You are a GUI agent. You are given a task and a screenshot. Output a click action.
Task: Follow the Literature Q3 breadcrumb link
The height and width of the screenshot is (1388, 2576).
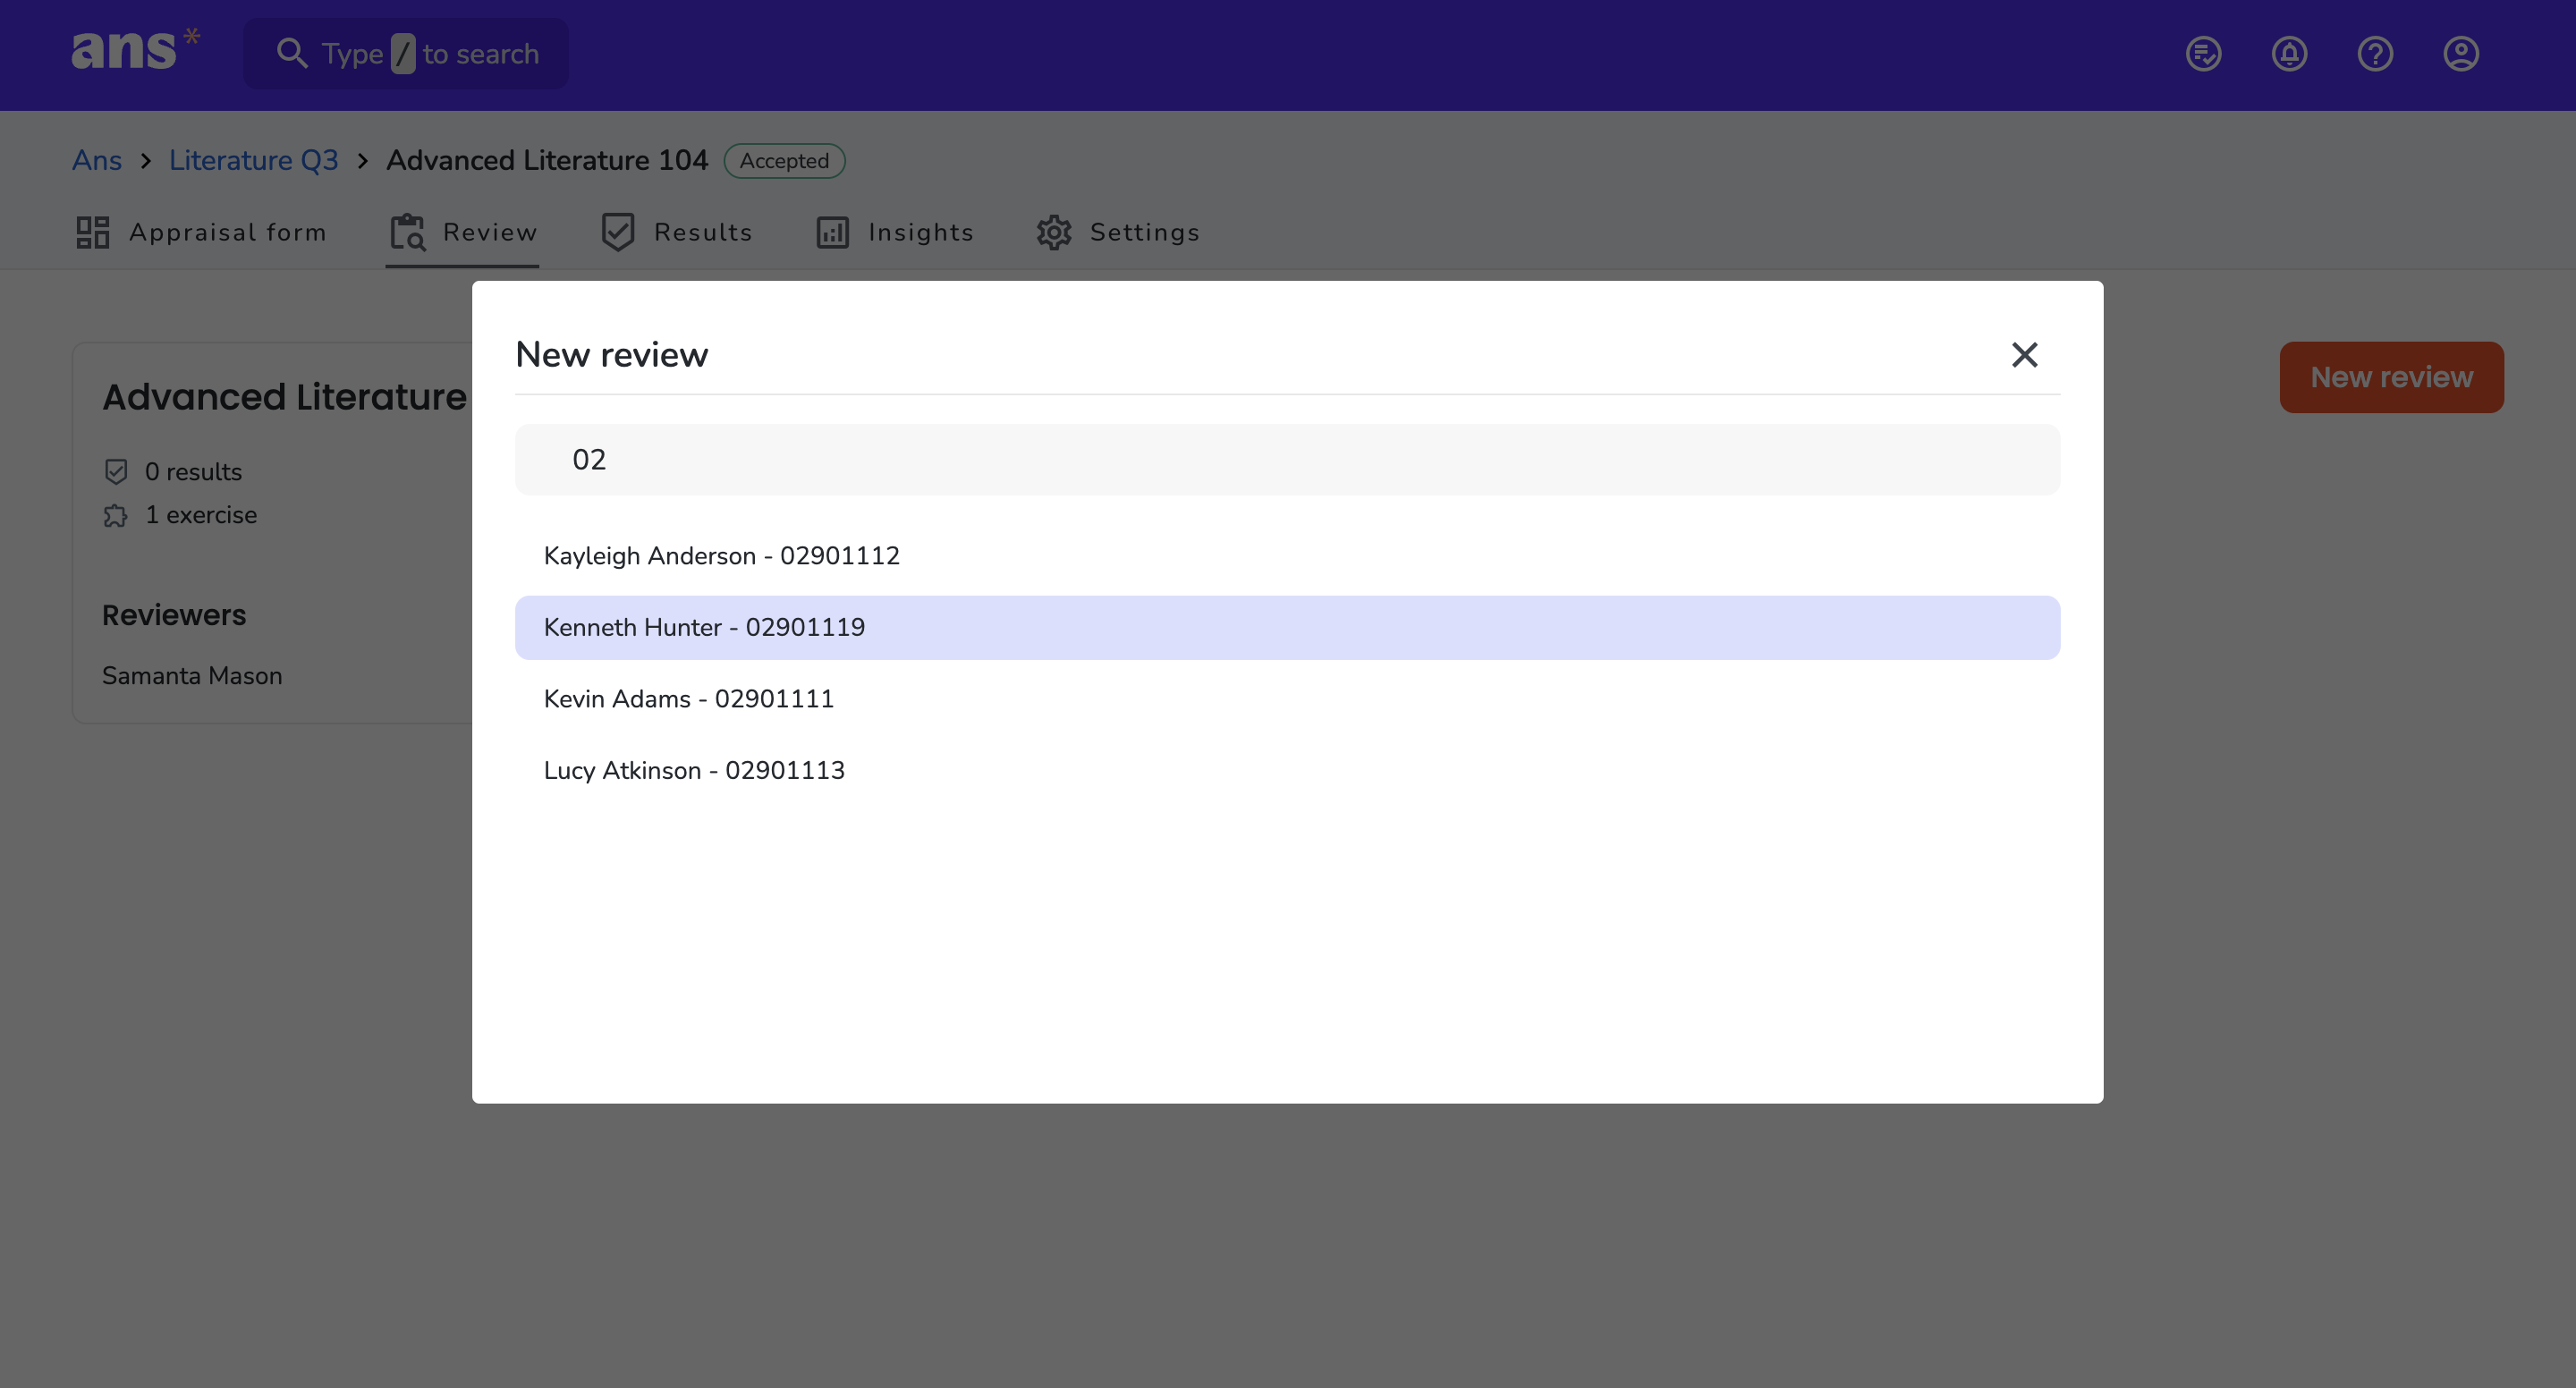[253, 160]
